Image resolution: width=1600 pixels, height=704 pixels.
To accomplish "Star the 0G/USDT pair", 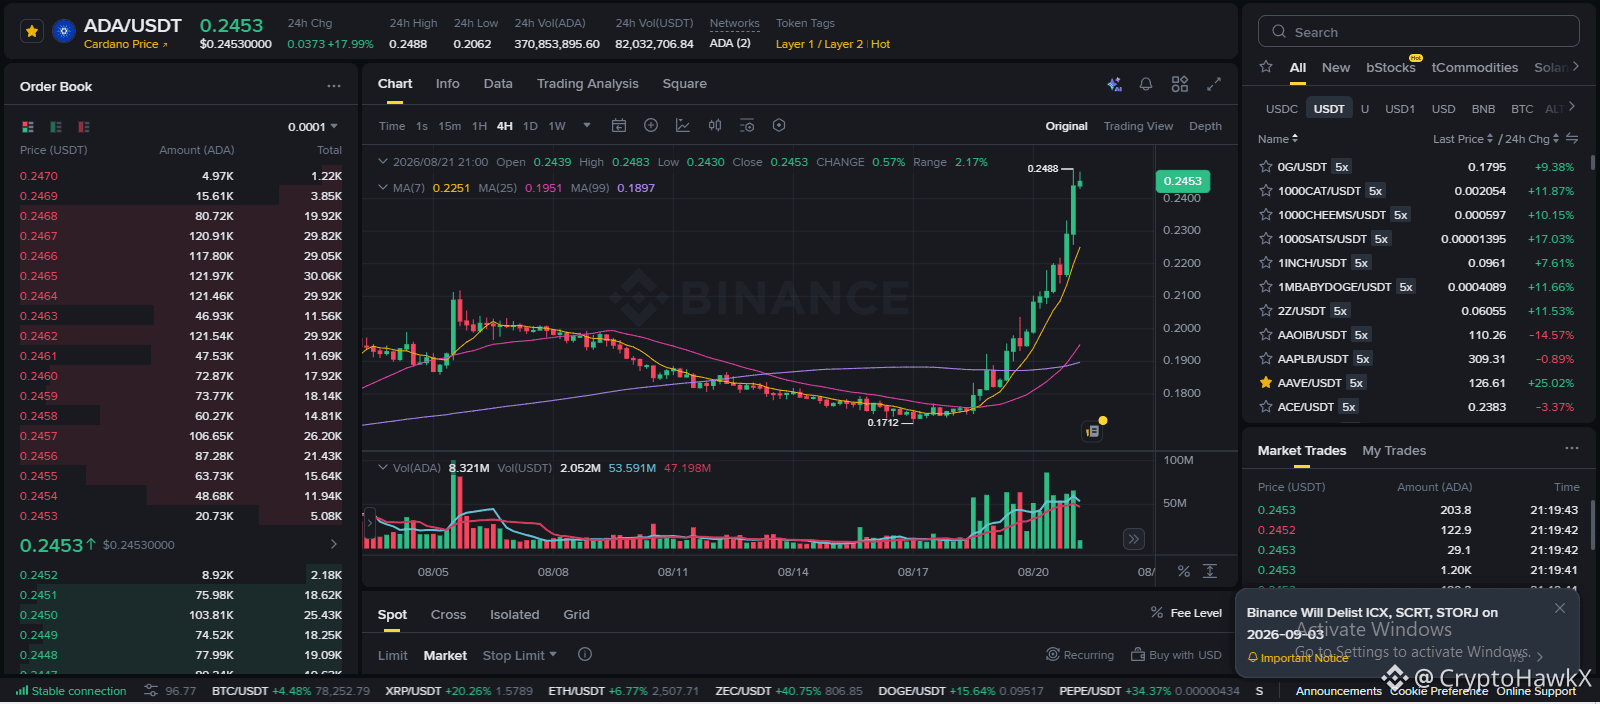I will coord(1266,167).
